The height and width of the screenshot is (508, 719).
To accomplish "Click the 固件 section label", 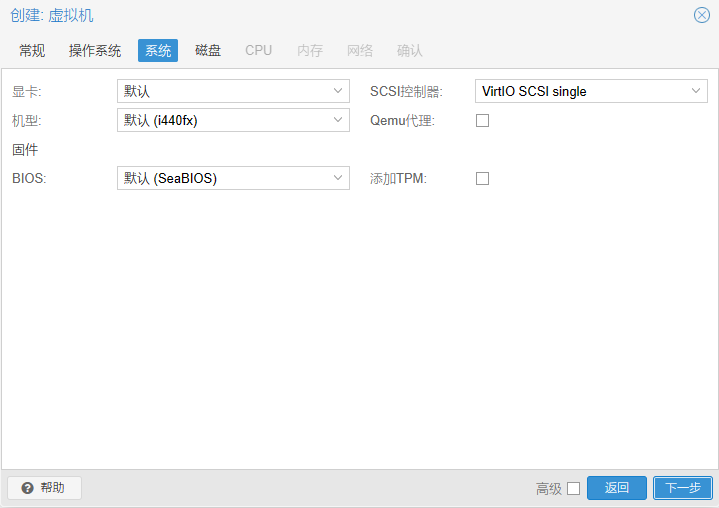I will point(25,149).
